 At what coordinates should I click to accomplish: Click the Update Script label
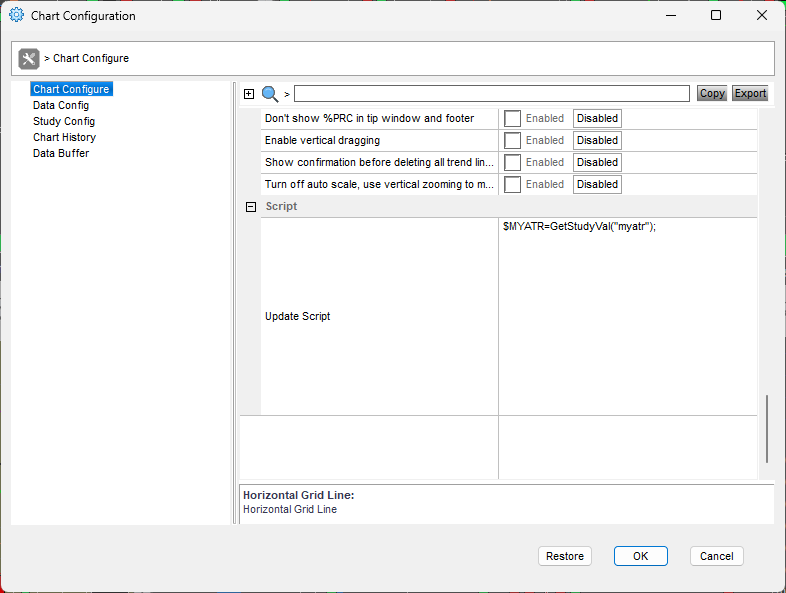(297, 316)
